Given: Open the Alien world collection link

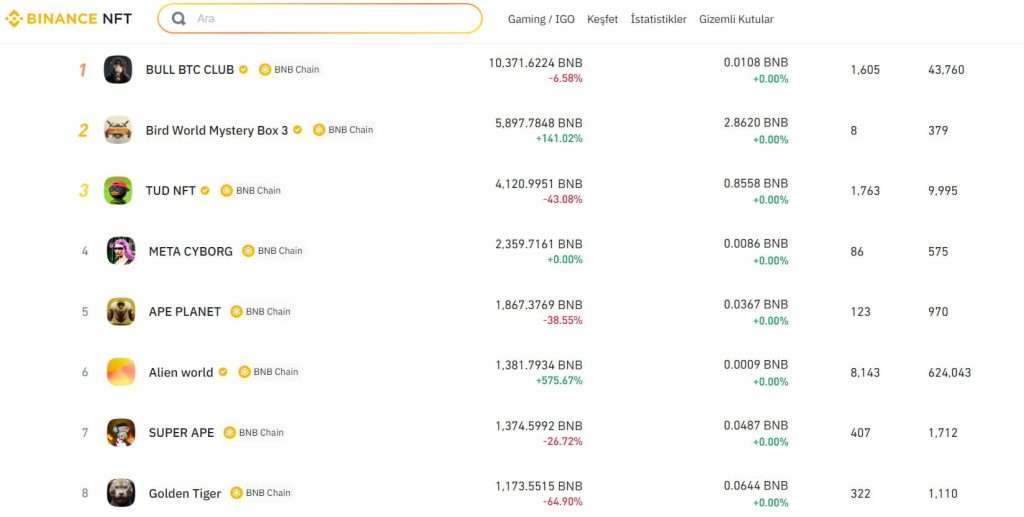Looking at the screenshot, I should [181, 373].
